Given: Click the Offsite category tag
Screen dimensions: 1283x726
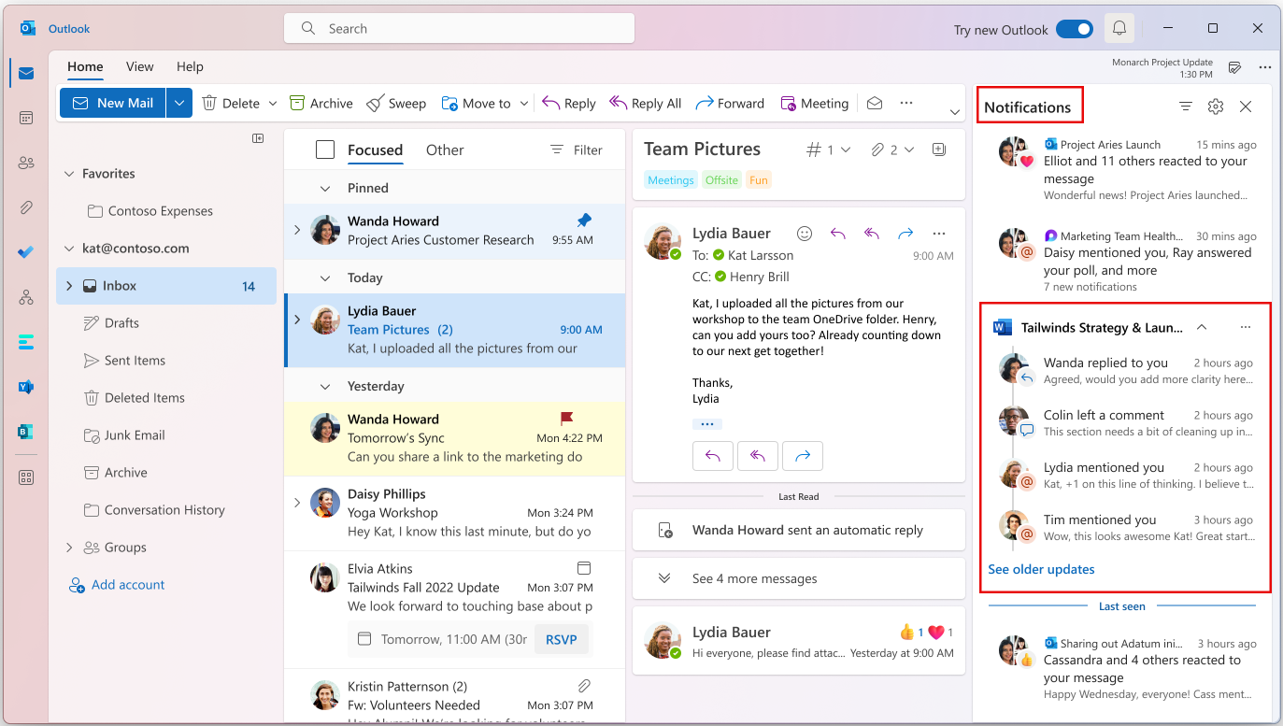Looking at the screenshot, I should (721, 180).
